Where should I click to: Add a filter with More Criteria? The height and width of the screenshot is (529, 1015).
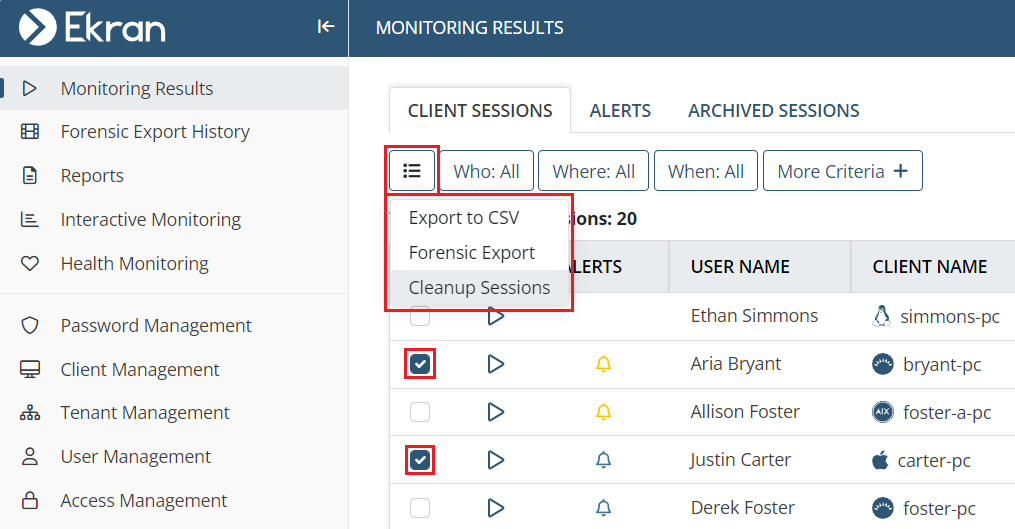[842, 171]
